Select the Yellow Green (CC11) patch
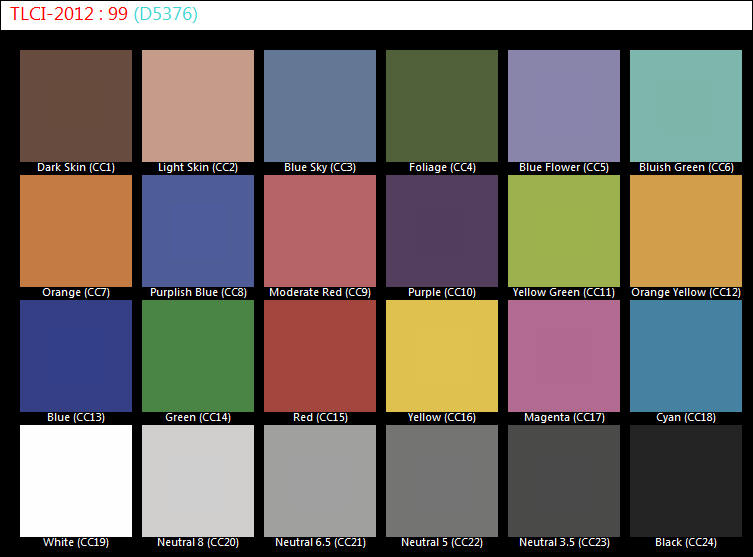753x557 pixels. coord(564,231)
